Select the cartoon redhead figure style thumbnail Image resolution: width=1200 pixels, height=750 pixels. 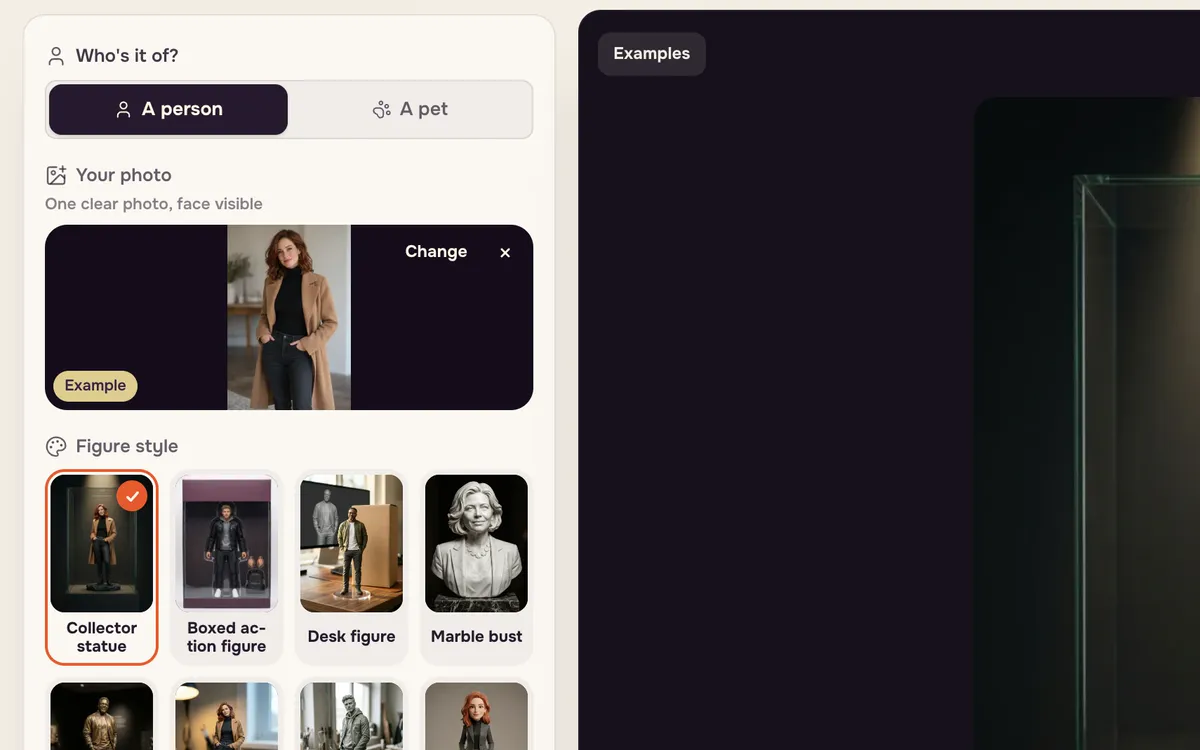click(x=477, y=716)
